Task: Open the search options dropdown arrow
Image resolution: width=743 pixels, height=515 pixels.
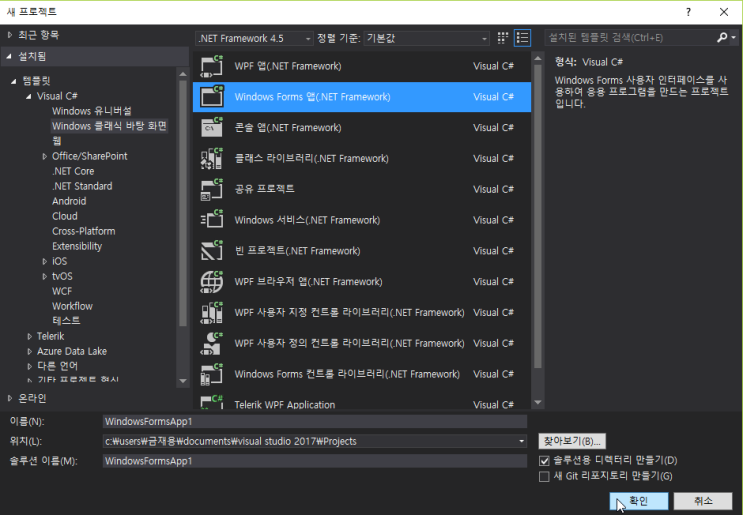Action: [x=734, y=37]
